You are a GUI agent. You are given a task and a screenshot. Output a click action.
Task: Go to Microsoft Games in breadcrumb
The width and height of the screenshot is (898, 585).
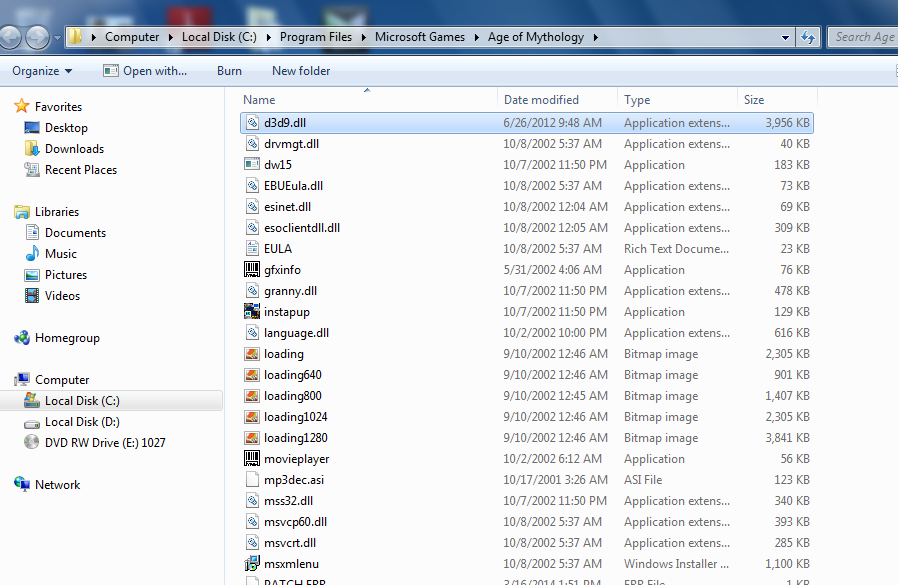pos(420,37)
